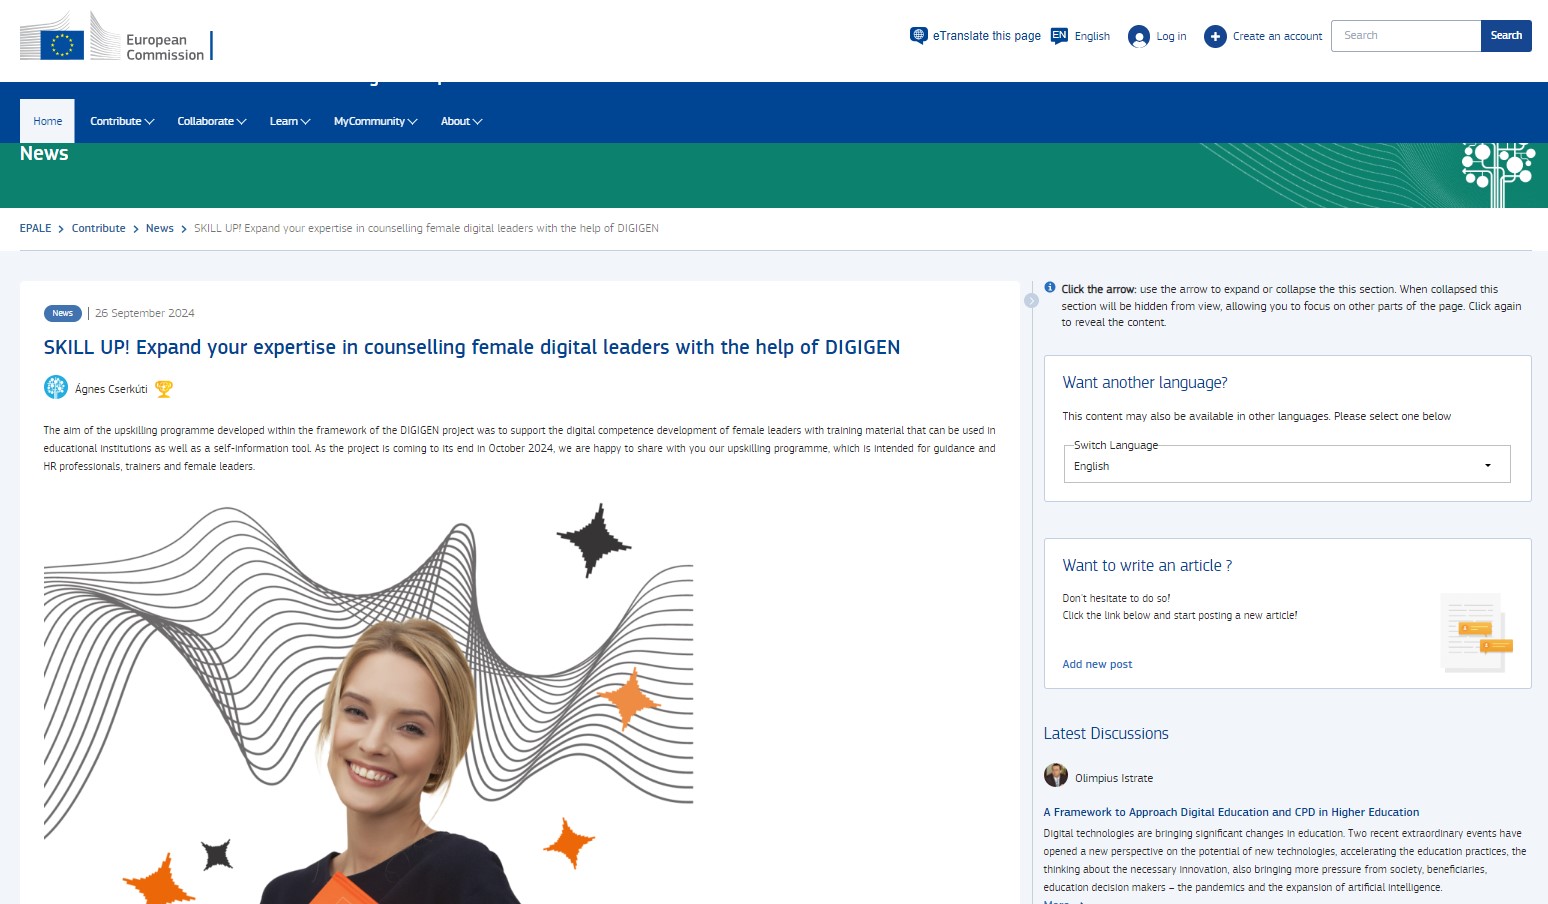Viewport: 1548px width, 904px height.
Task: Click the date 26 September 2024
Action: [145, 313]
